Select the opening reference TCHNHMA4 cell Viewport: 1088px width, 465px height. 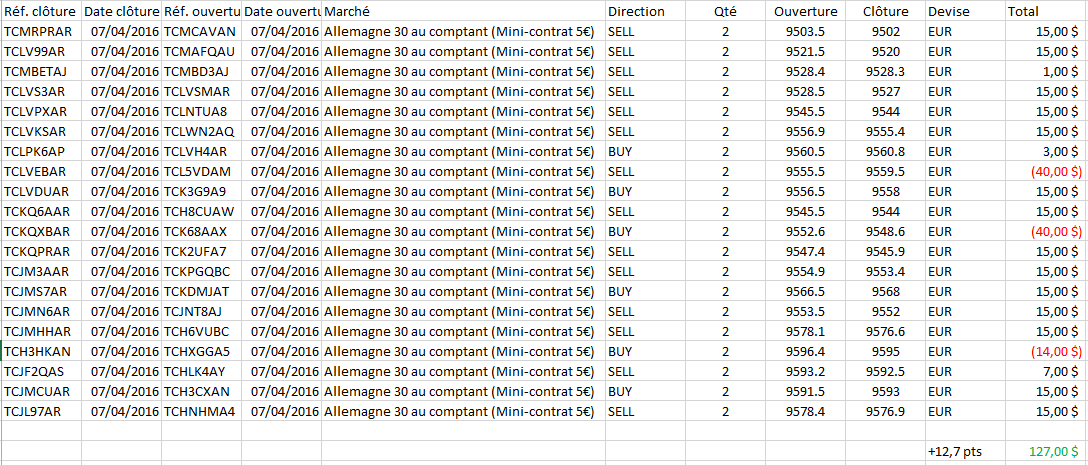[201, 411]
